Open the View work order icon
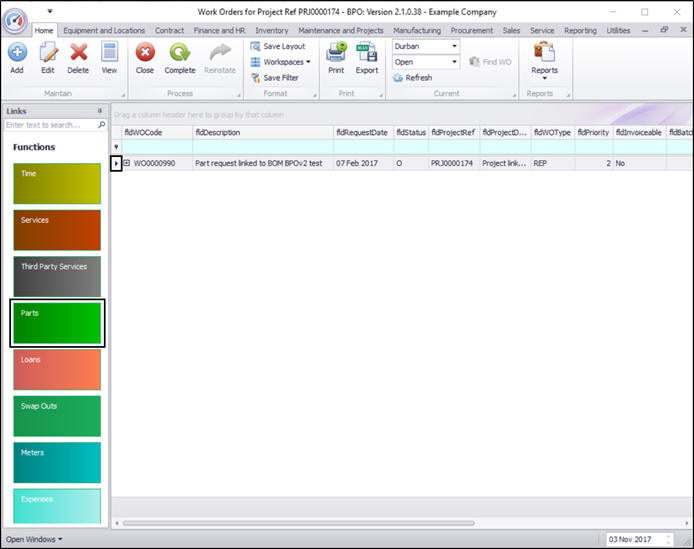The height and width of the screenshot is (549, 694). [109, 52]
